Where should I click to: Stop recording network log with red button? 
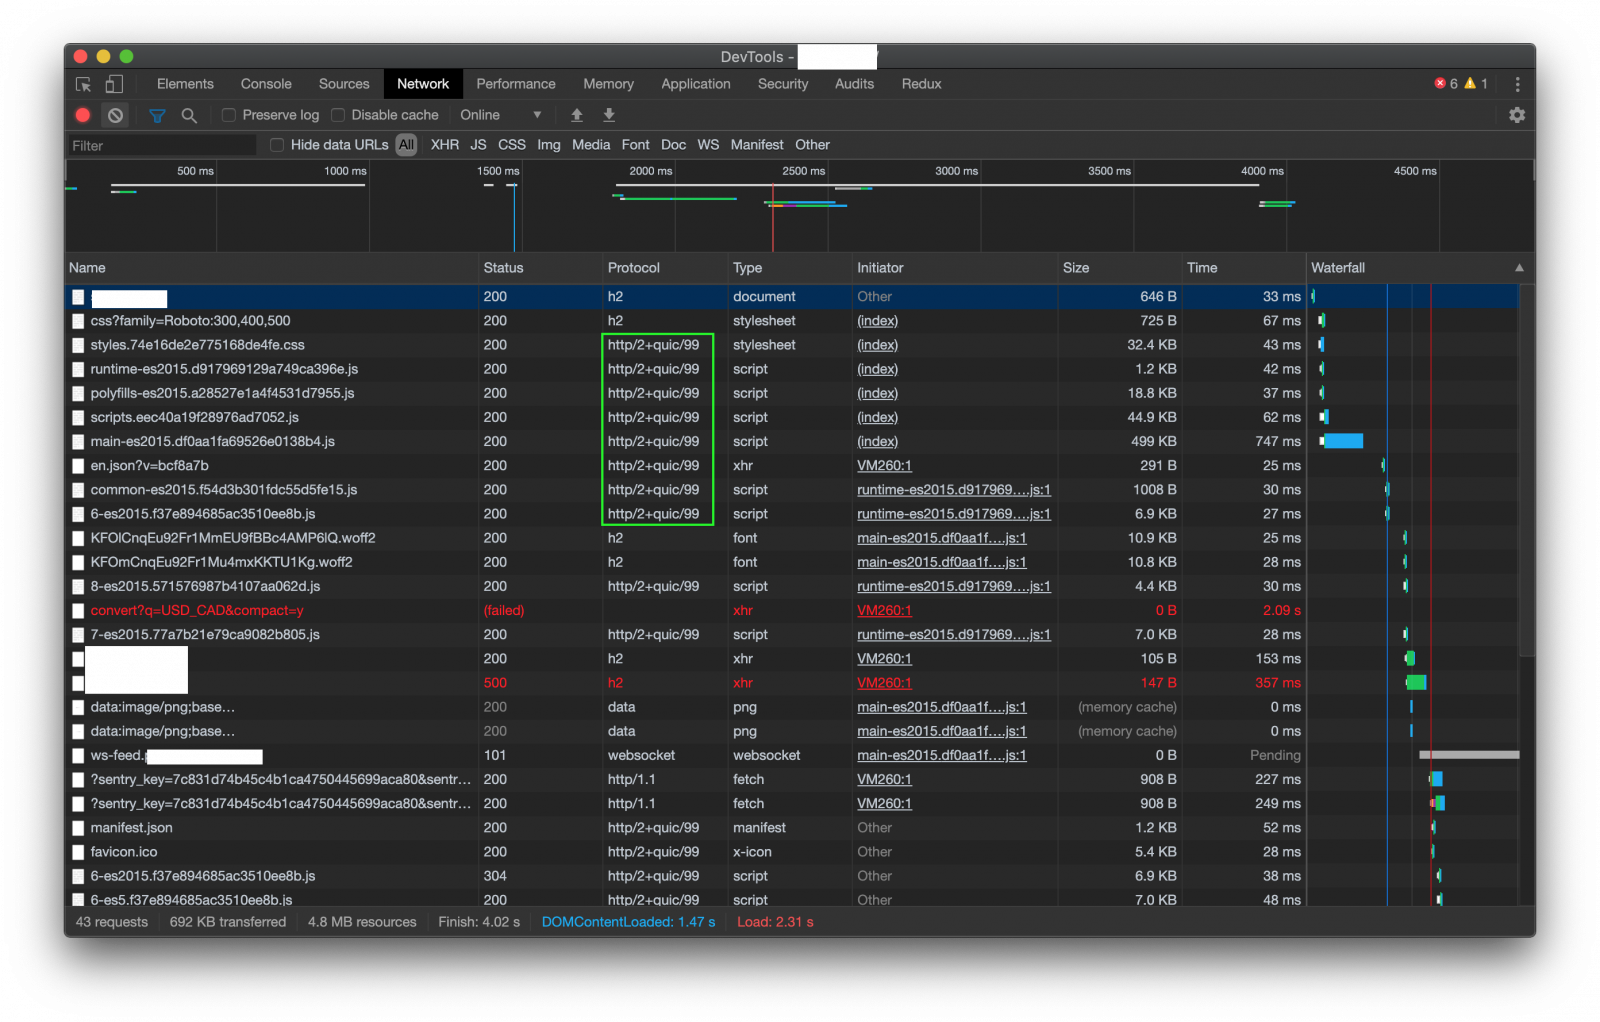point(83,116)
